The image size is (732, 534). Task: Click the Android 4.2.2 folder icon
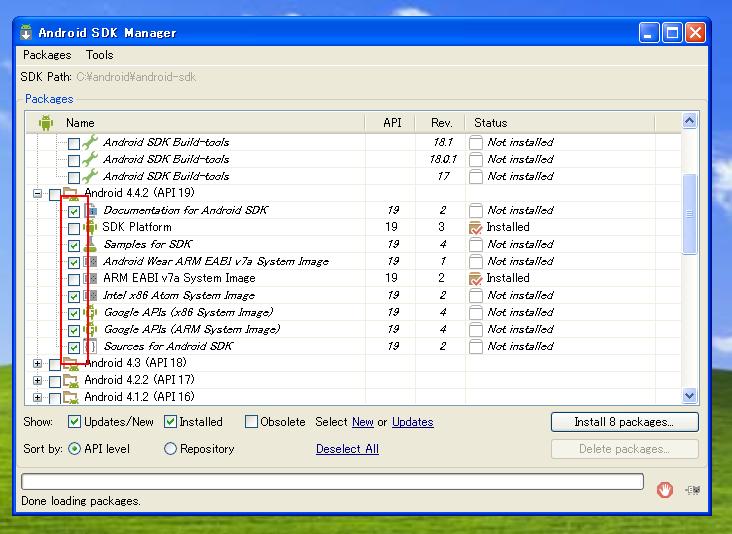(x=71, y=381)
